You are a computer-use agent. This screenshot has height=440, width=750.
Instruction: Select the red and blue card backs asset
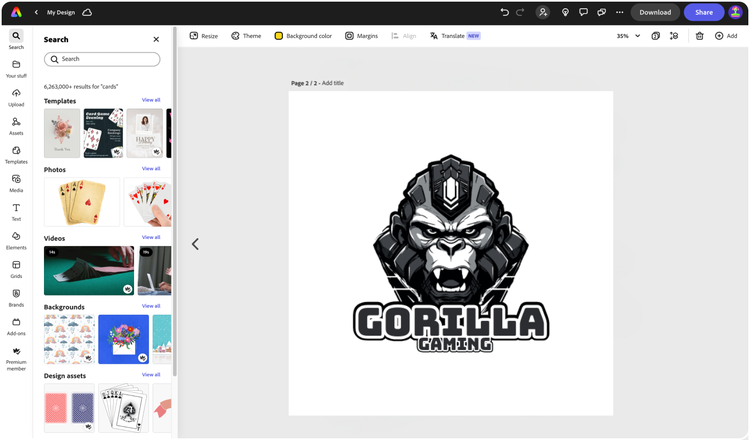(69, 407)
